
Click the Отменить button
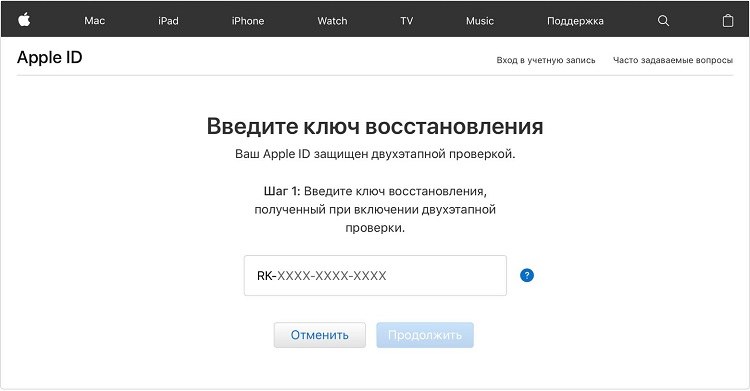click(320, 335)
